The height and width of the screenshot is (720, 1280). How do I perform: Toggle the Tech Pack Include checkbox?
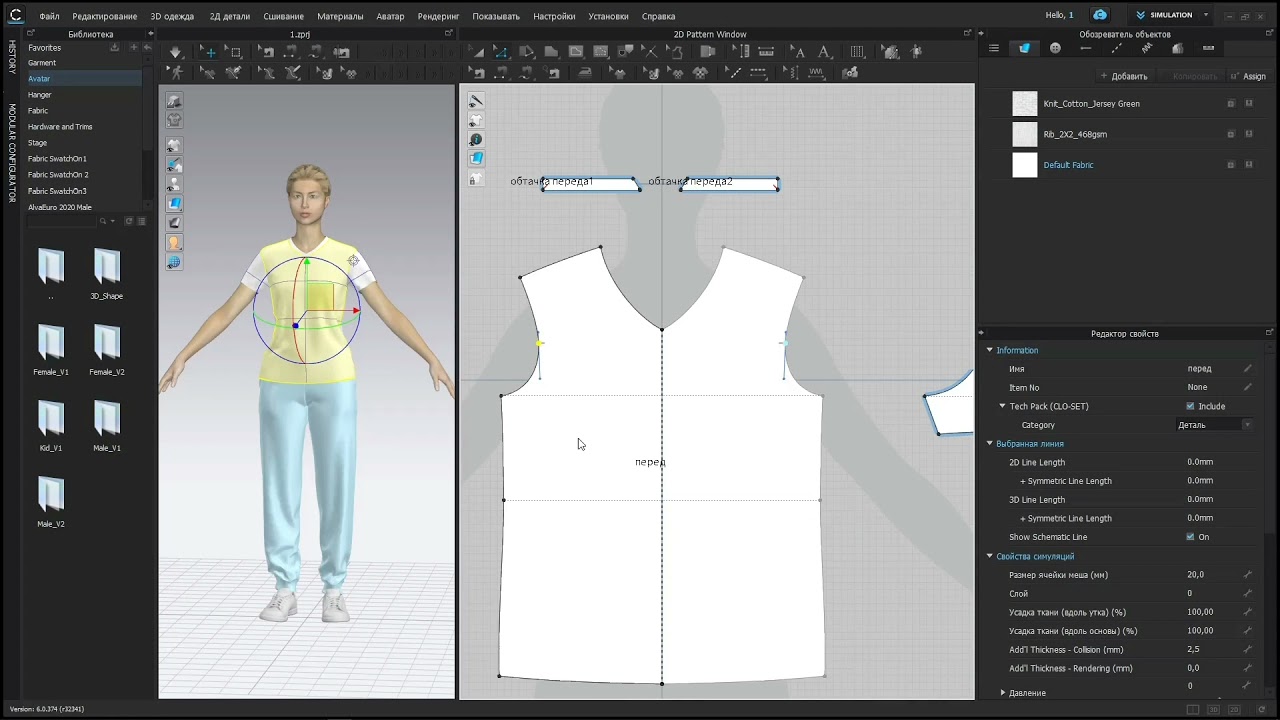1190,406
